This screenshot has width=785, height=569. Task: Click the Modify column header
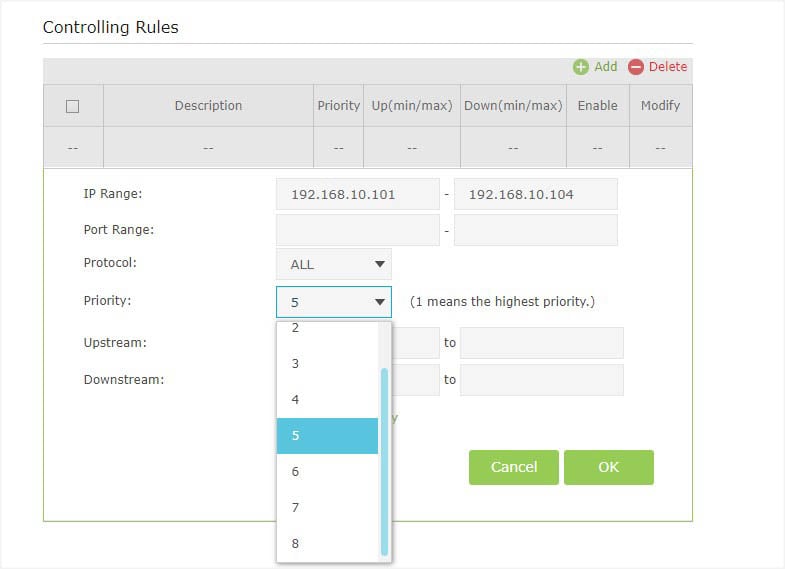(661, 106)
